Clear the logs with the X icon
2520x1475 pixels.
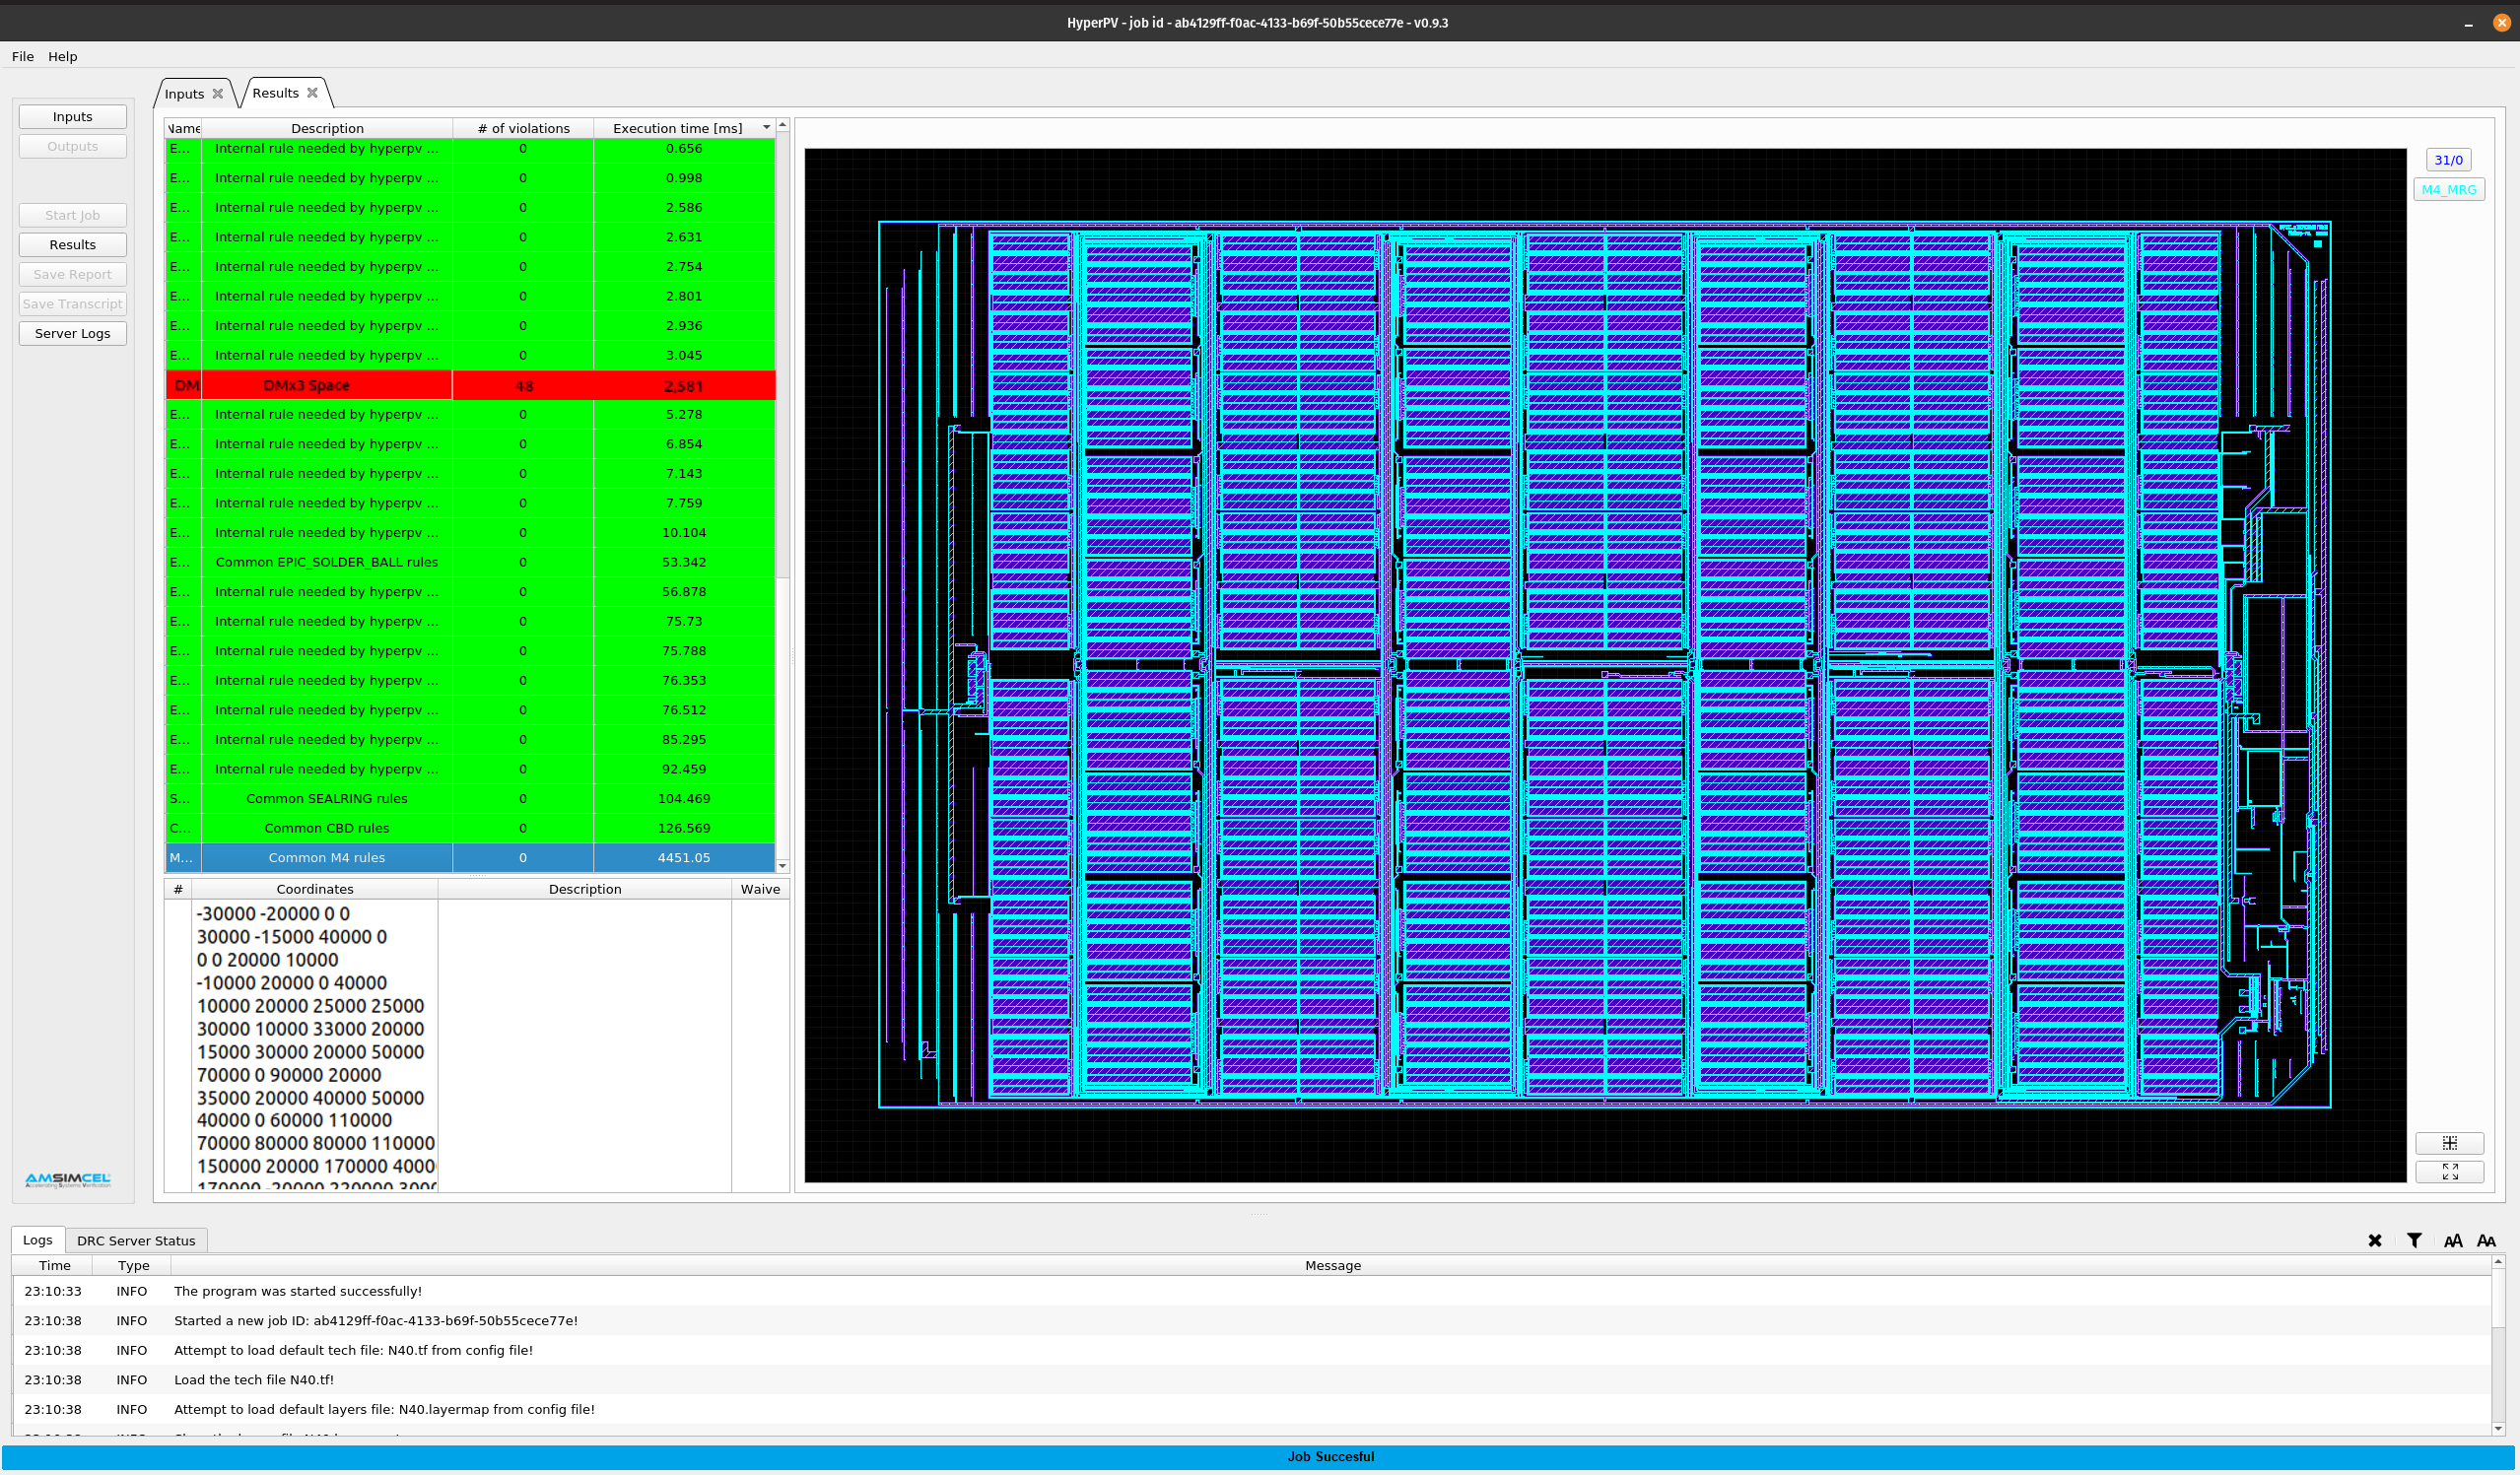tap(2375, 1241)
